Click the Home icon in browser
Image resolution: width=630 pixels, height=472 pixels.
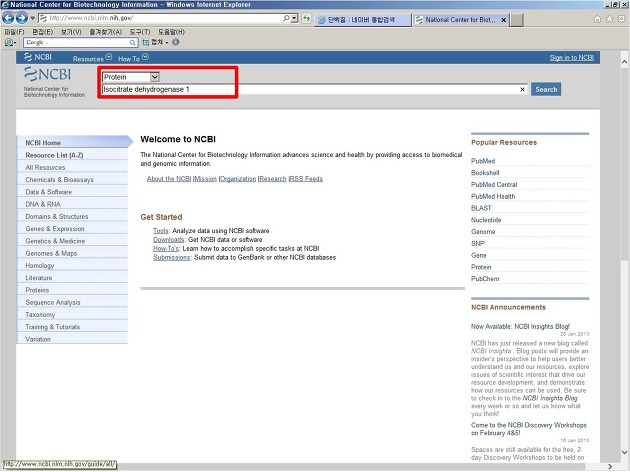[x=597, y=19]
